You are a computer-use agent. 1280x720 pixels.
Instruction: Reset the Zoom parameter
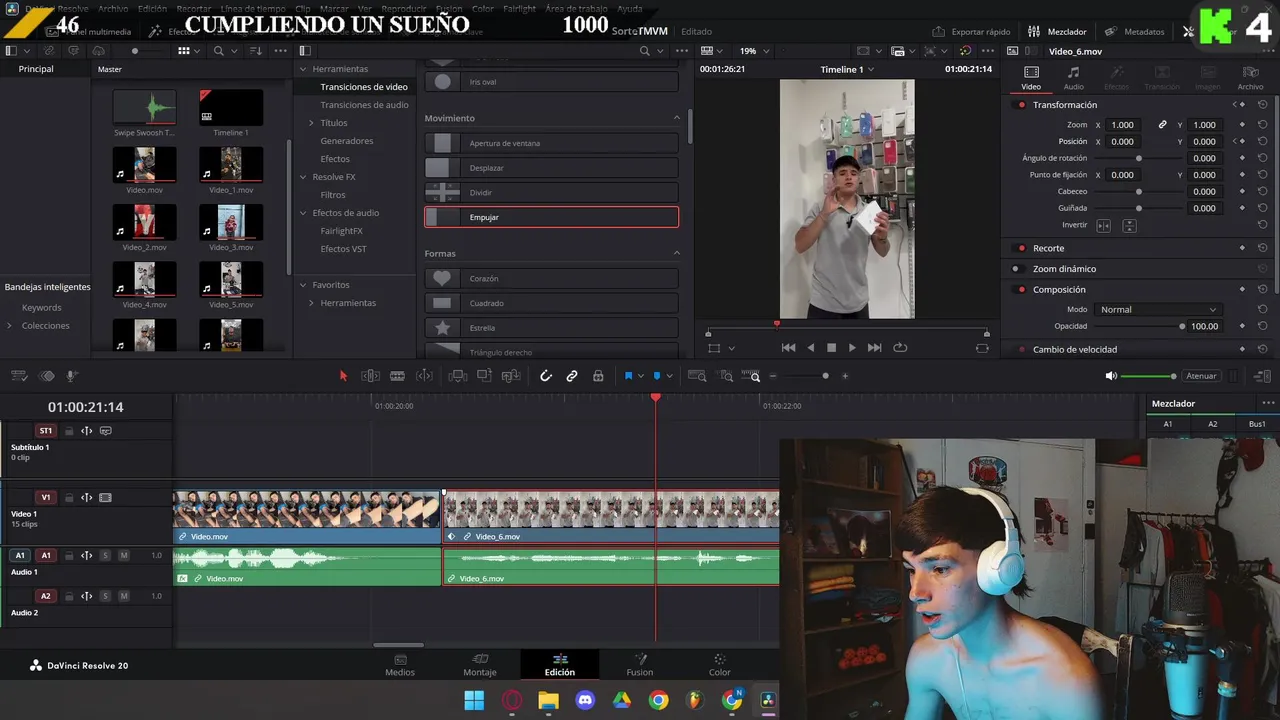(1263, 125)
